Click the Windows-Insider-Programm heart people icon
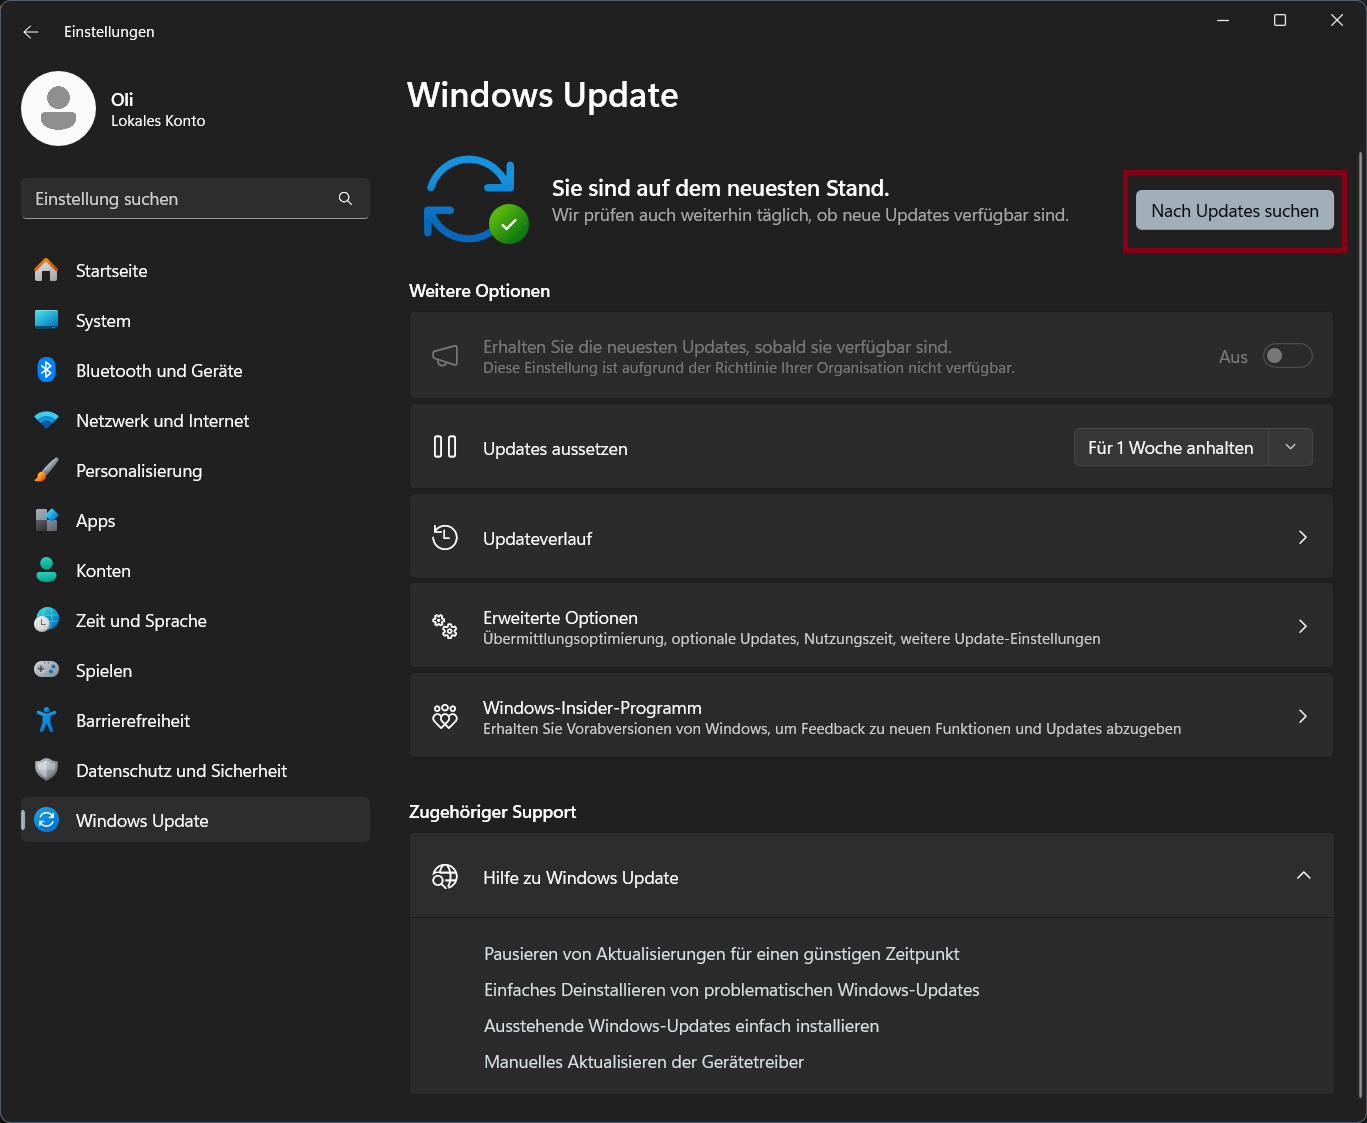Viewport: 1367px width, 1123px height. tap(445, 716)
